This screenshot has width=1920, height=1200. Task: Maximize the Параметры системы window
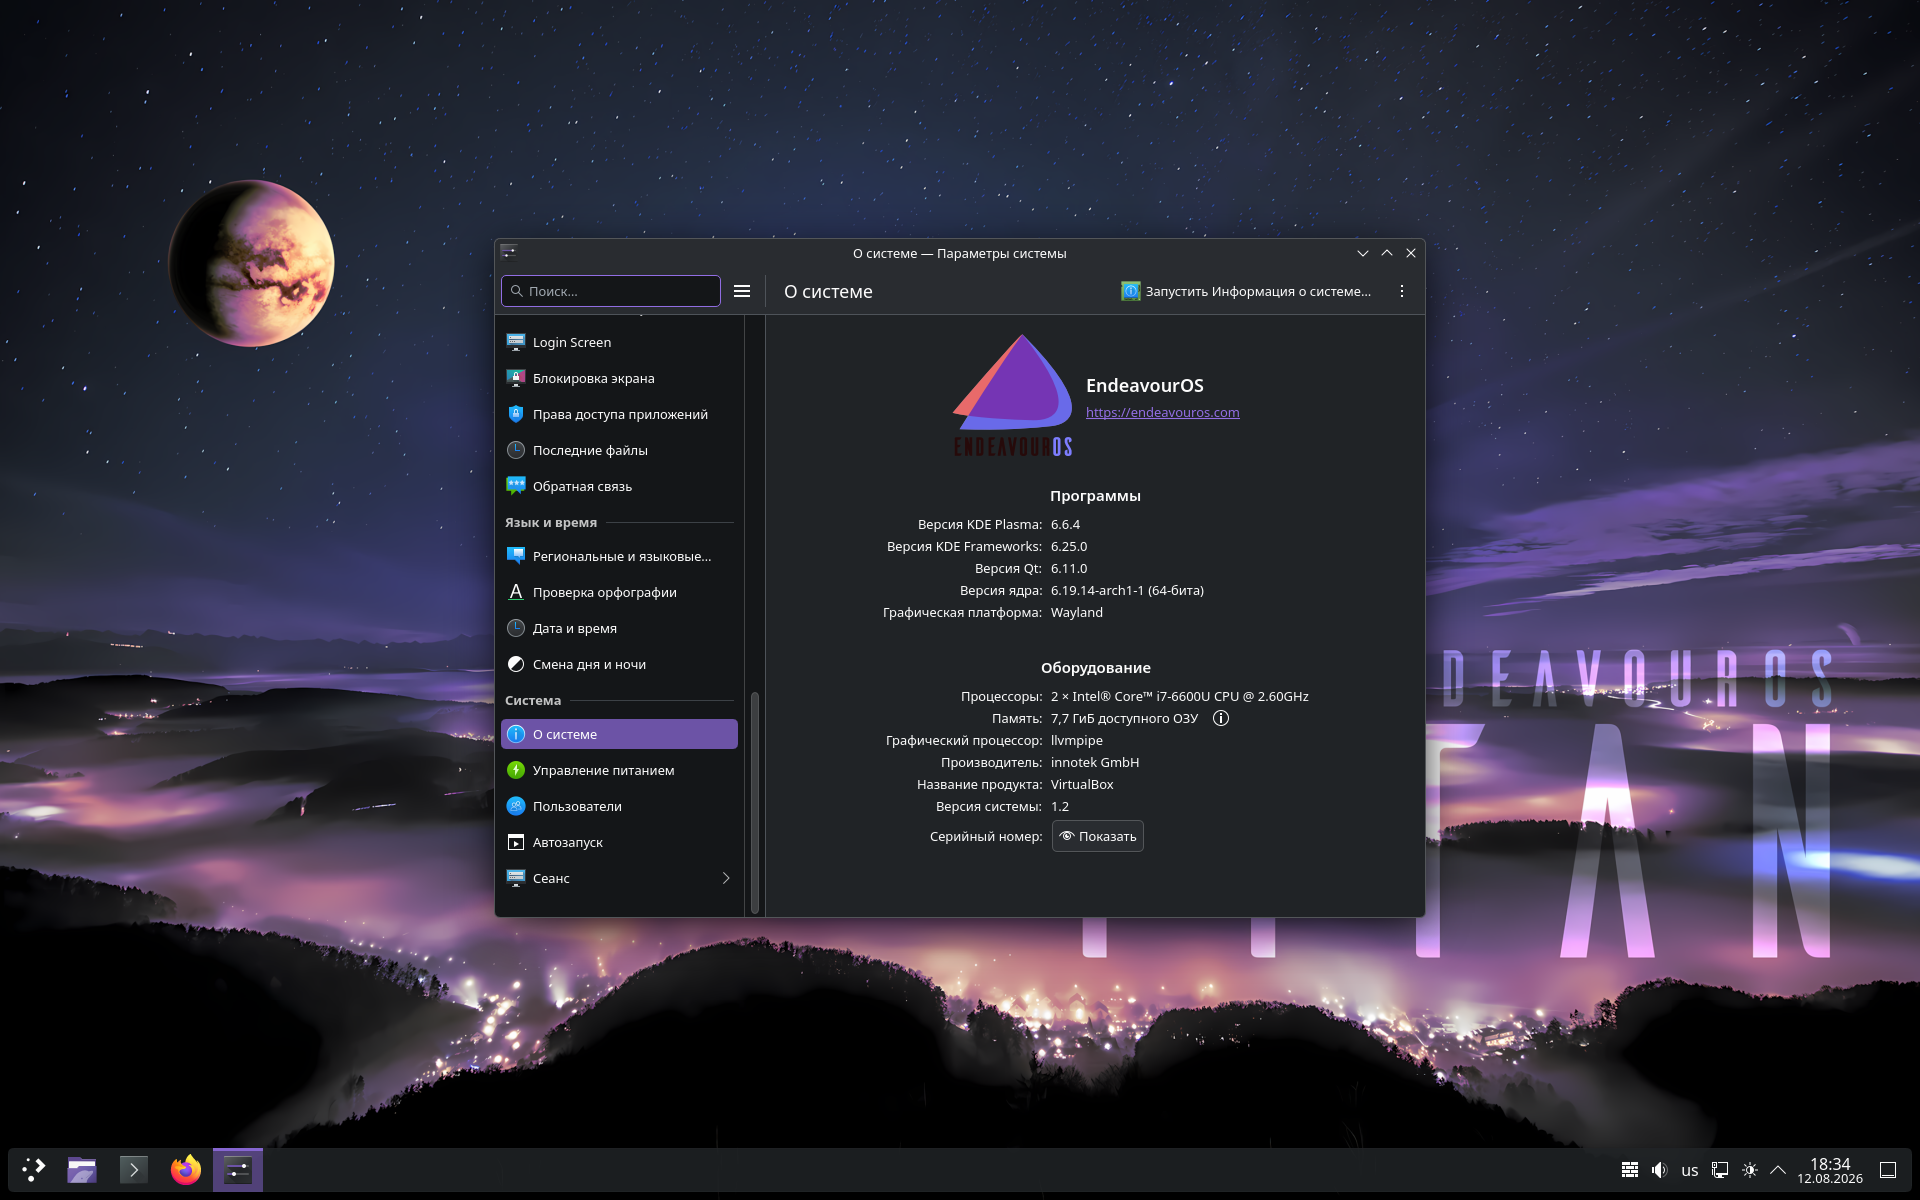pyautogui.click(x=1387, y=253)
